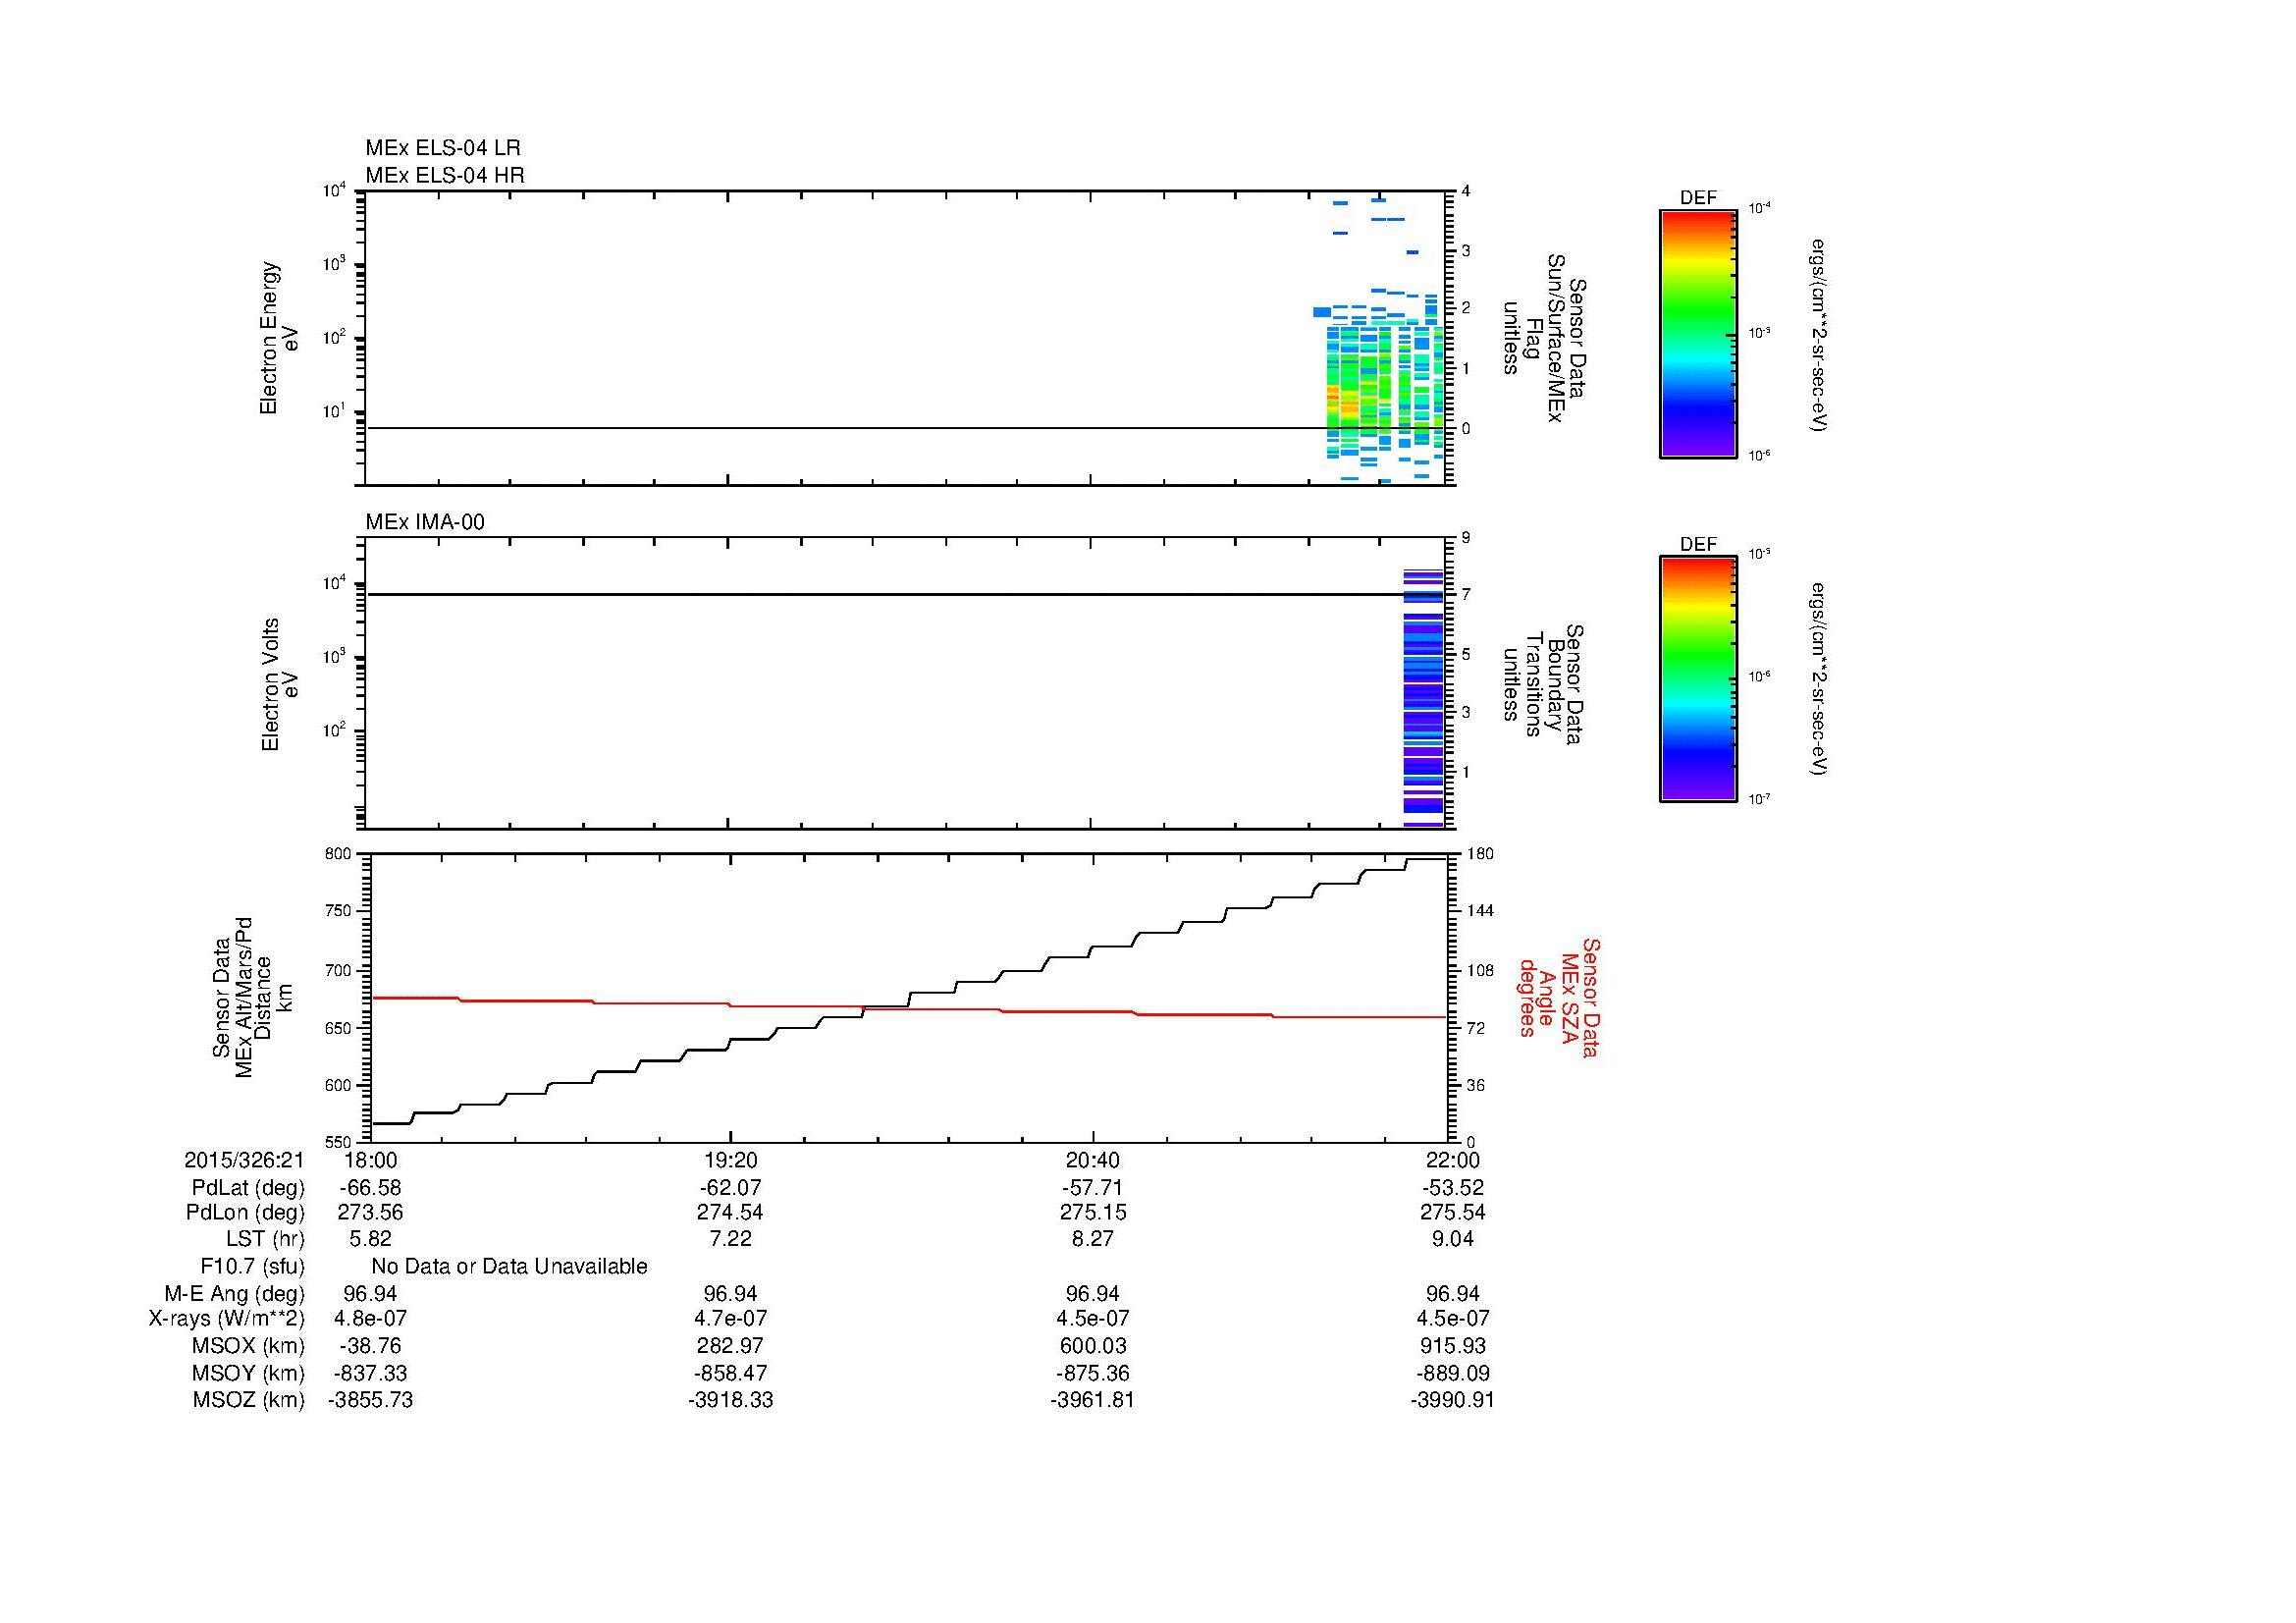Select the "LST (hr)" row label
This screenshot has width=2296, height=1623.
pos(264,1239)
